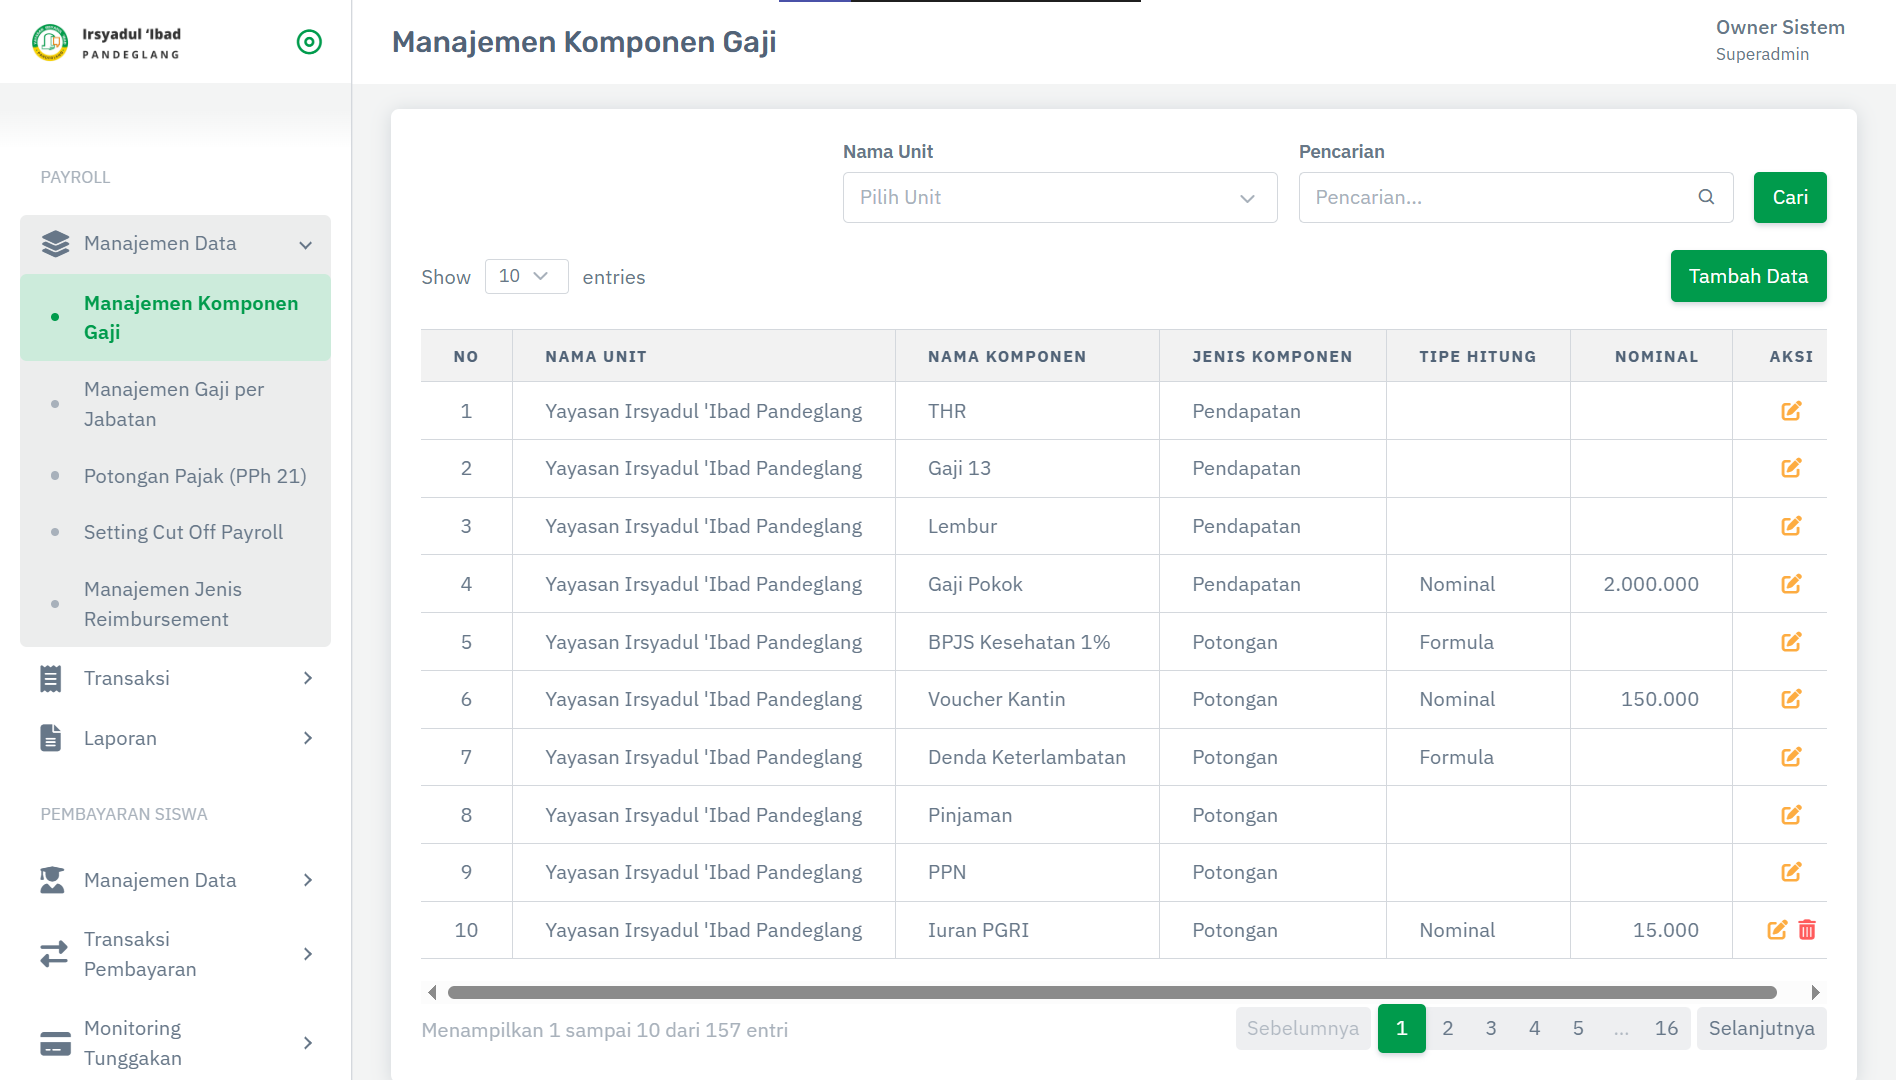Edit the Iuran PGRI component
1896x1080 pixels.
click(1777, 930)
